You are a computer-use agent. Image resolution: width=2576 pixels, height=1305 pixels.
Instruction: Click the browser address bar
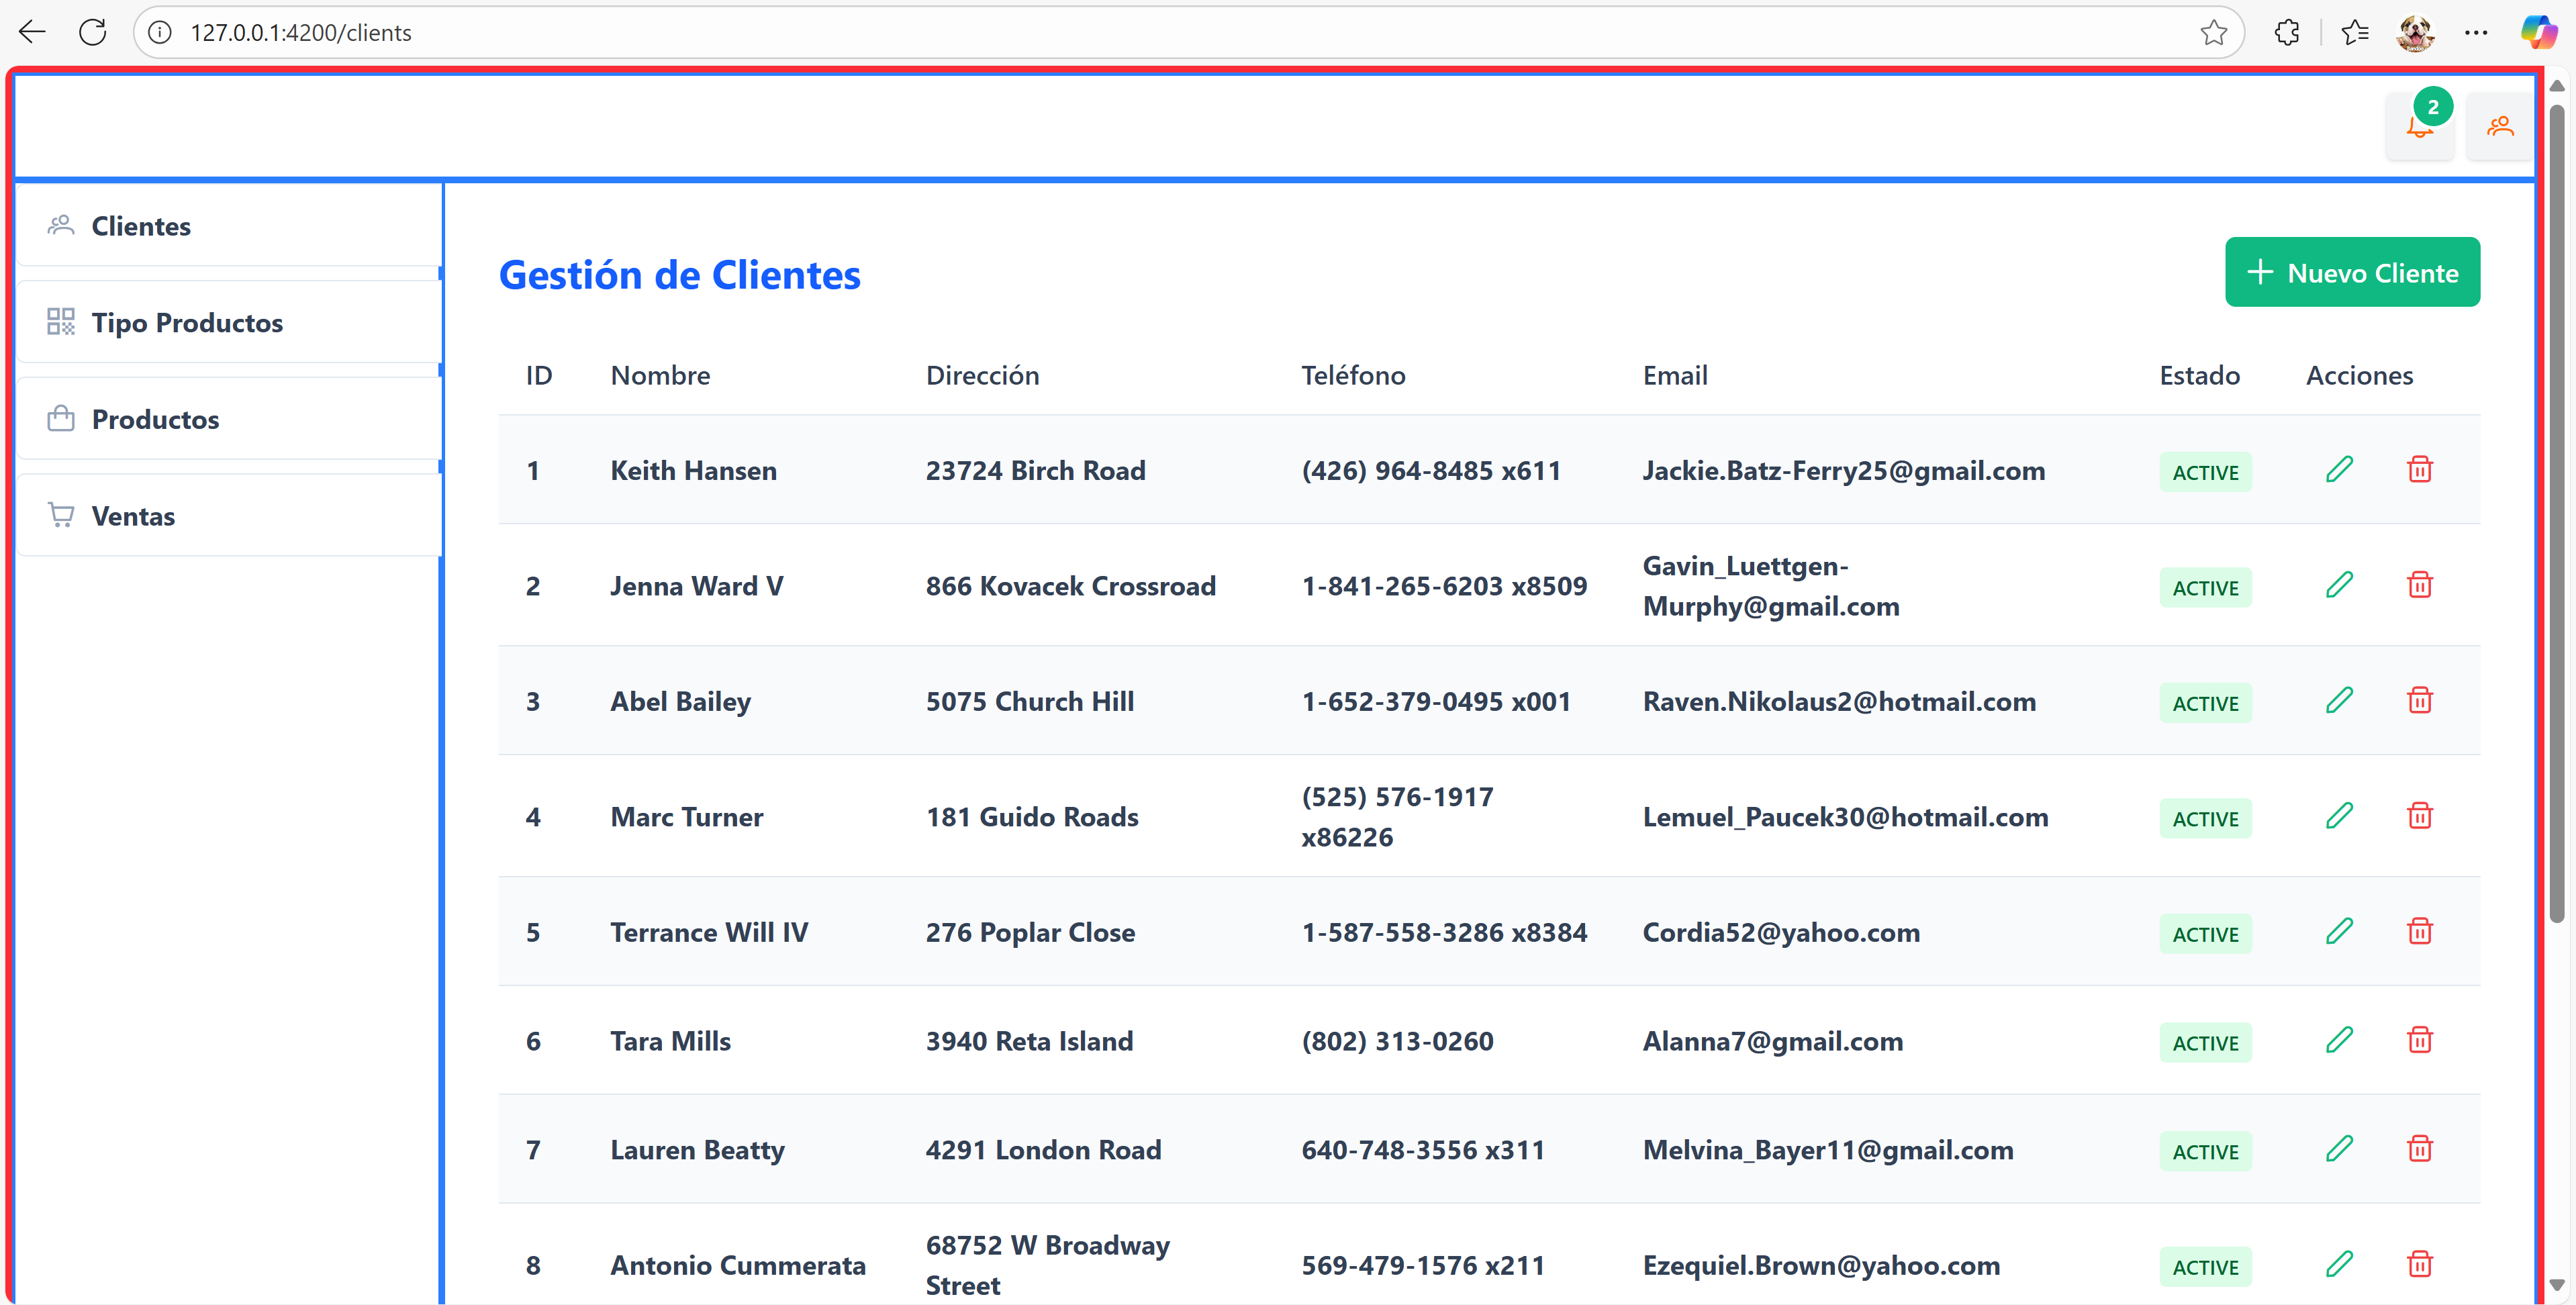tap(1100, 32)
